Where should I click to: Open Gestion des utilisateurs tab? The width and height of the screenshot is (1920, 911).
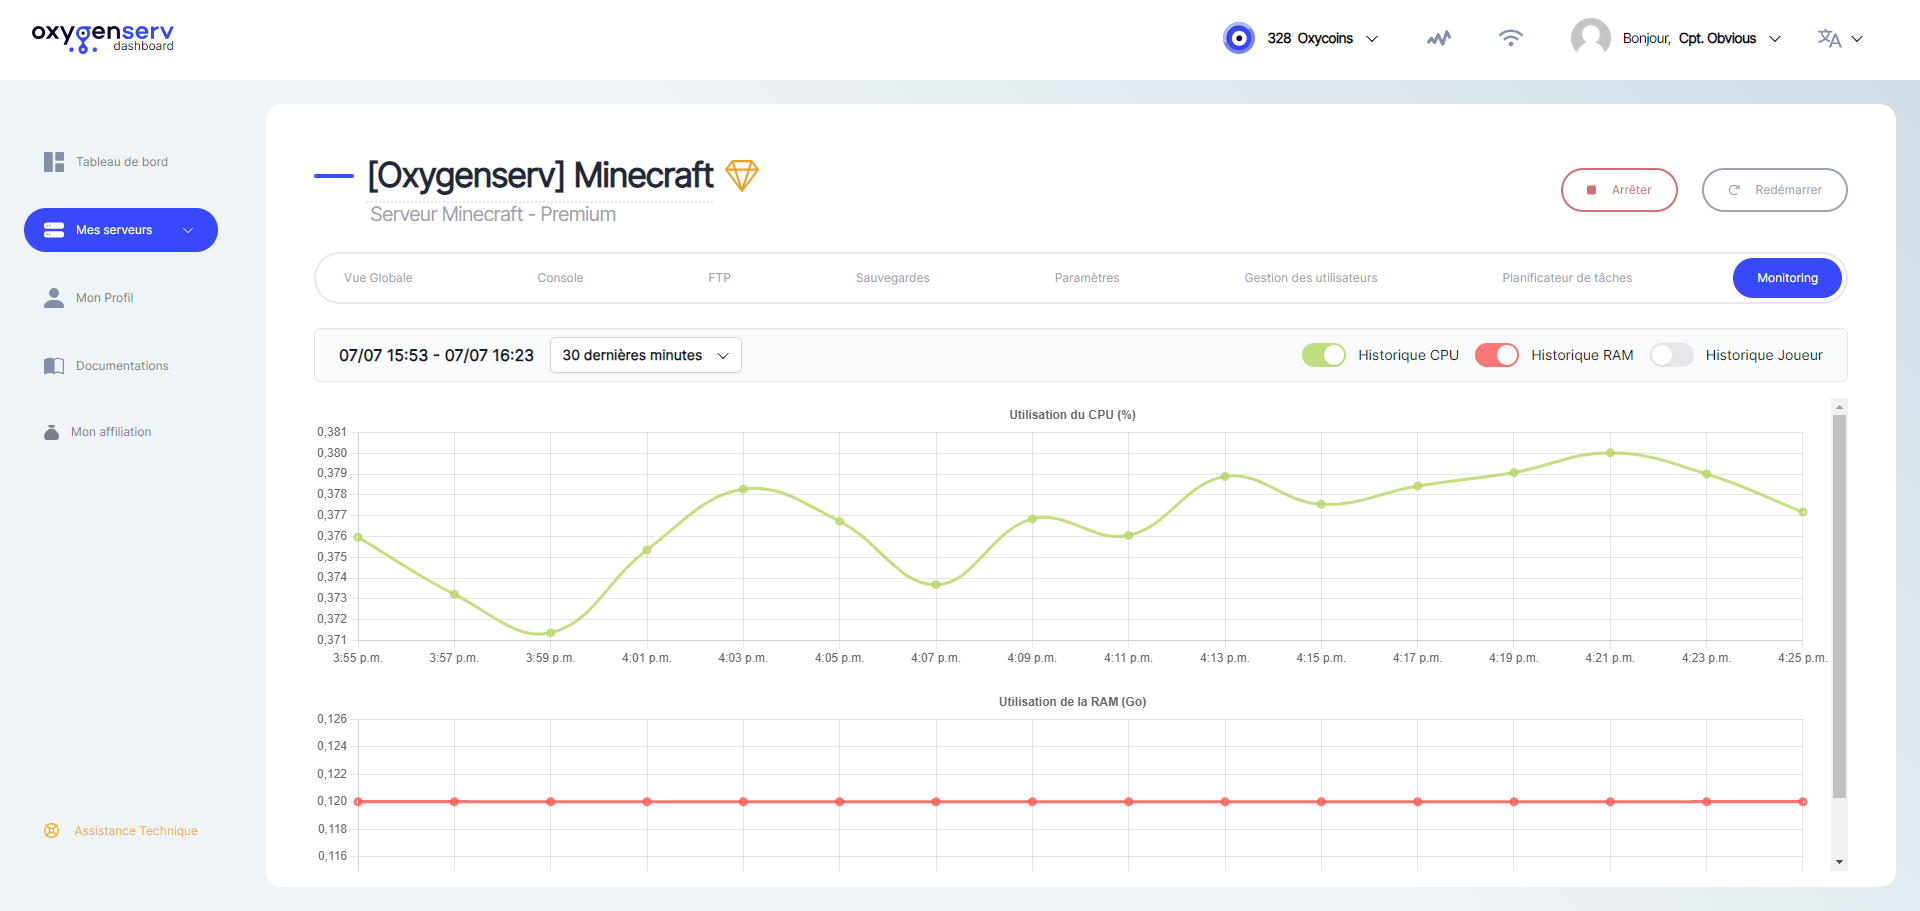[1311, 278]
